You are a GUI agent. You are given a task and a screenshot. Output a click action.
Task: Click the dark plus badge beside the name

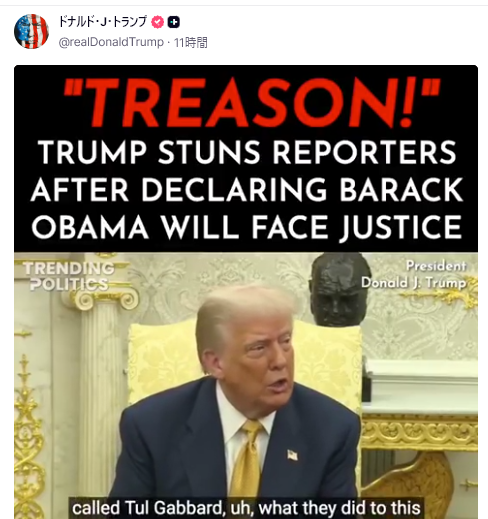(x=173, y=22)
